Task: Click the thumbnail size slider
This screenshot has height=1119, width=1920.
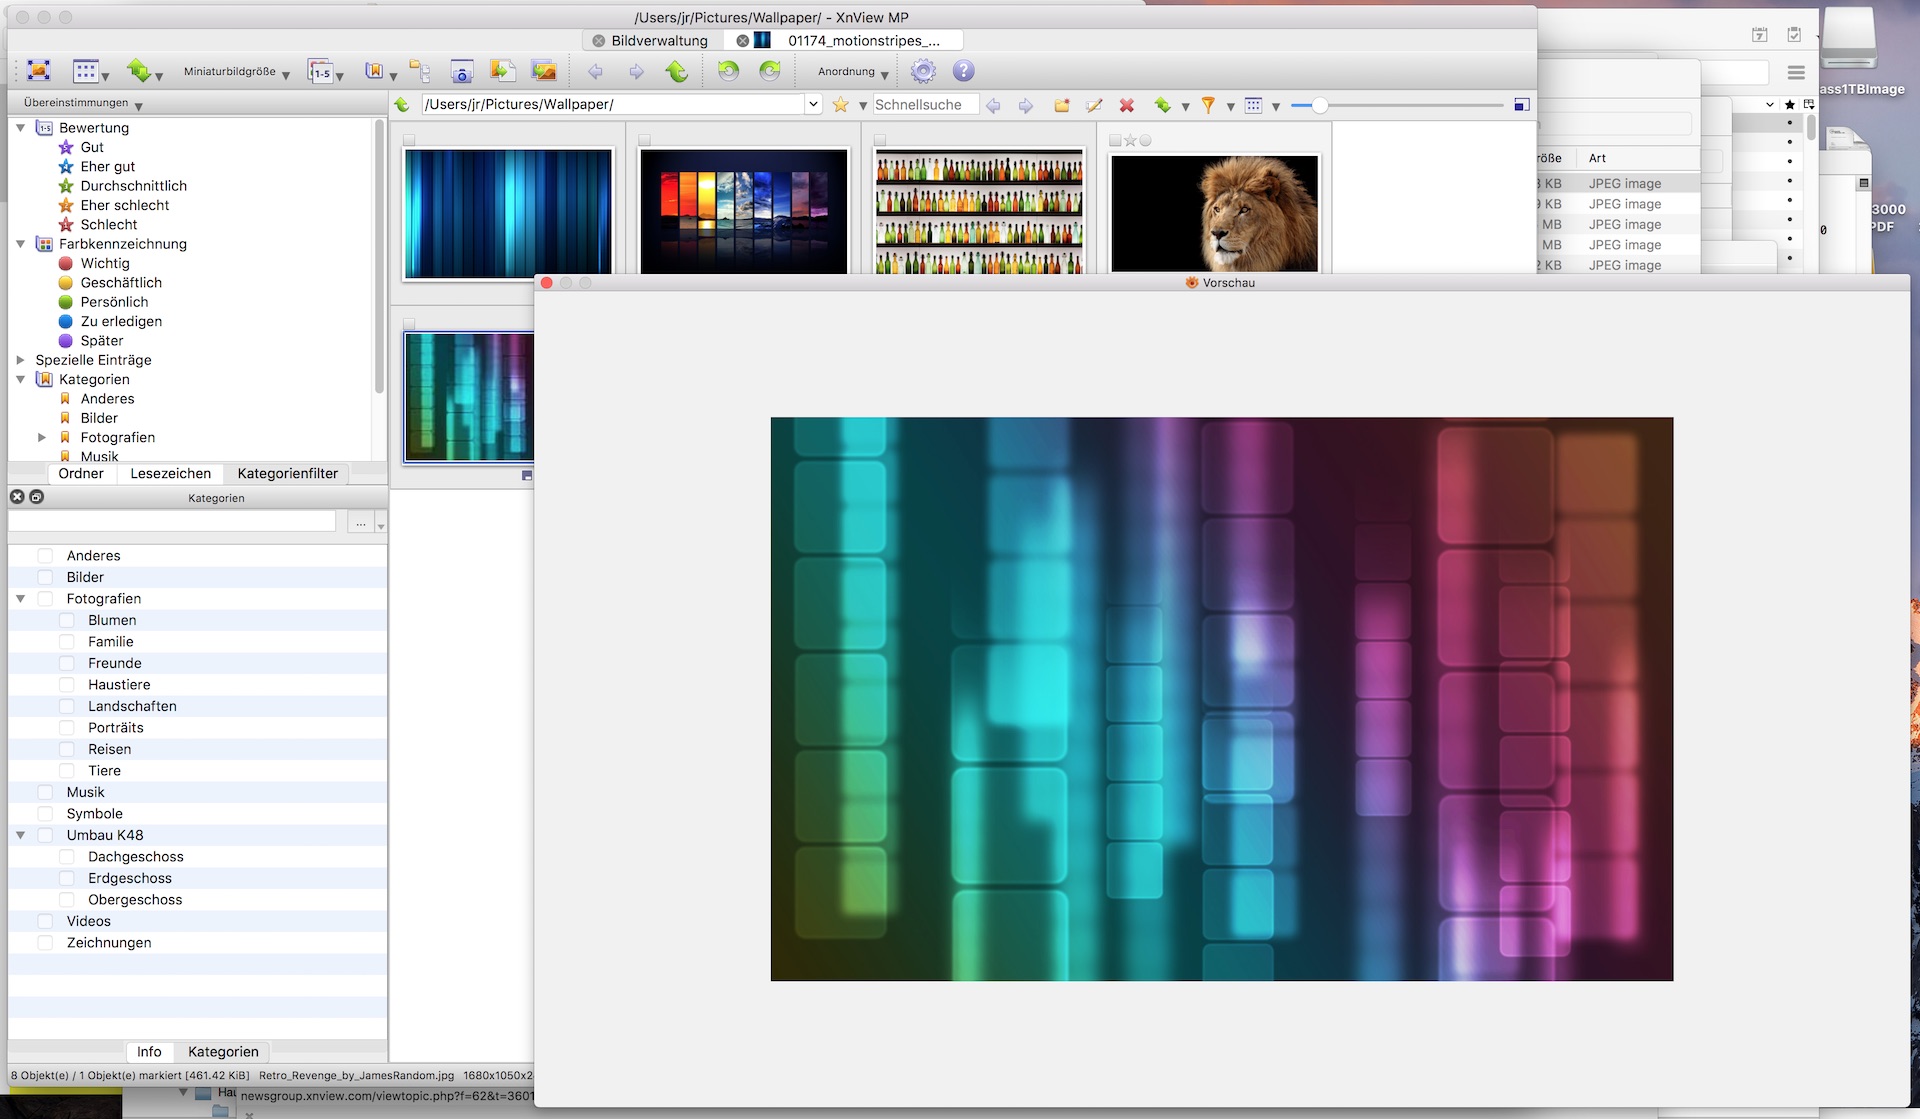Action: pyautogui.click(x=1320, y=105)
